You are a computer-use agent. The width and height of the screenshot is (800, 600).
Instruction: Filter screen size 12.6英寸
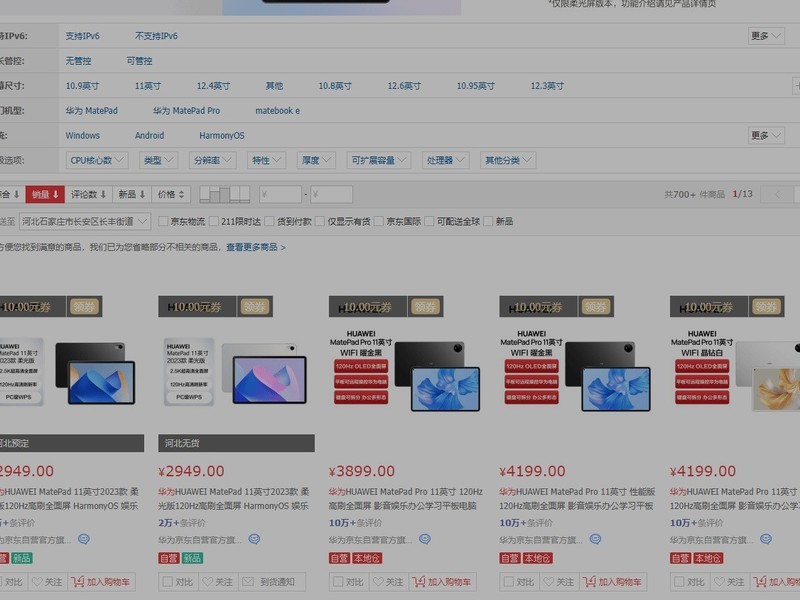coord(404,86)
